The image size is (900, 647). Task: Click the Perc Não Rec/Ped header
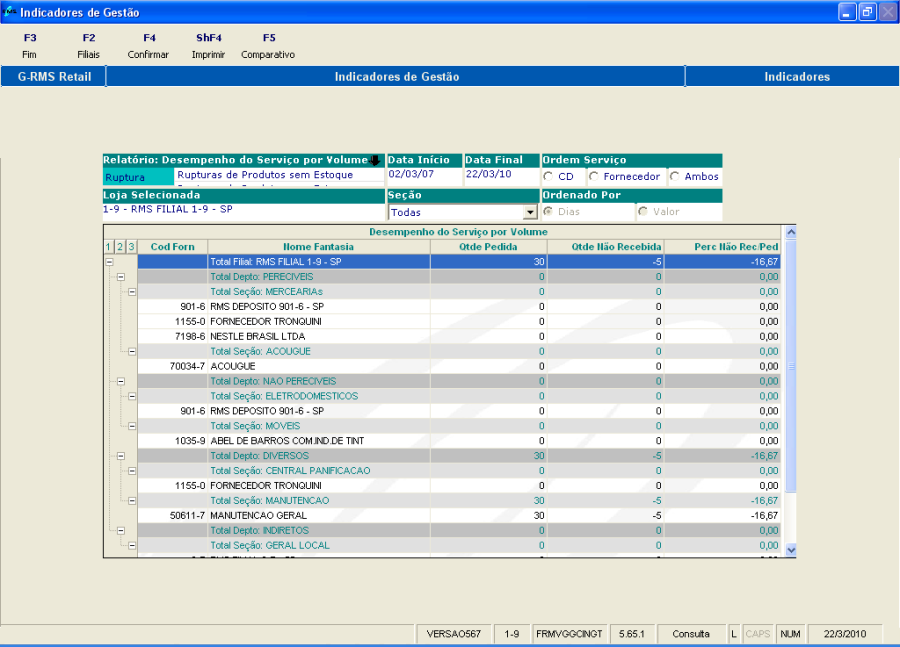tap(723, 247)
